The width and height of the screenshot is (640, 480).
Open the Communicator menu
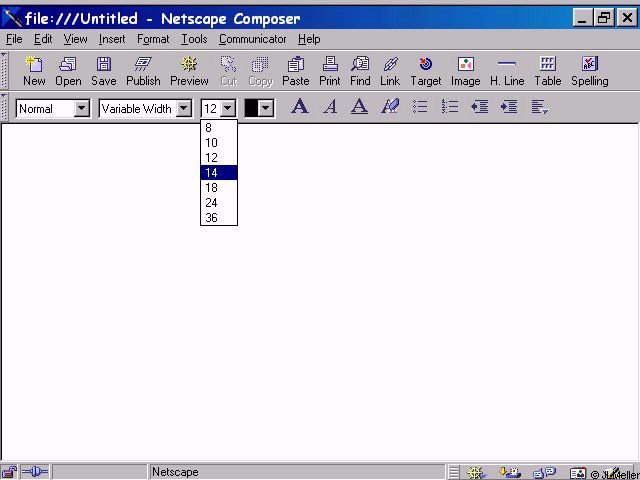coord(252,39)
